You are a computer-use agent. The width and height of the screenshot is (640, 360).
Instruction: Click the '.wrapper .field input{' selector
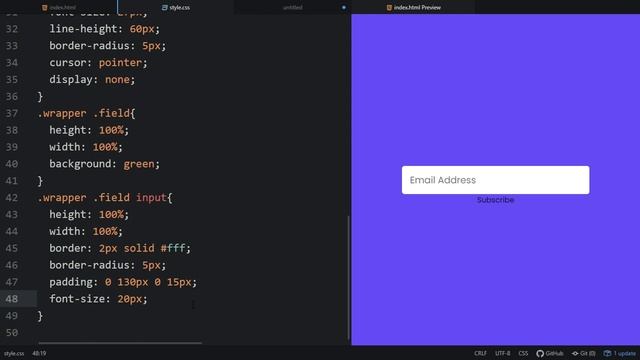[x=105, y=198]
